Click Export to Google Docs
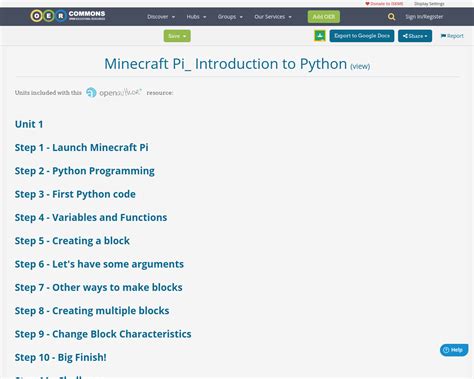 (362, 36)
